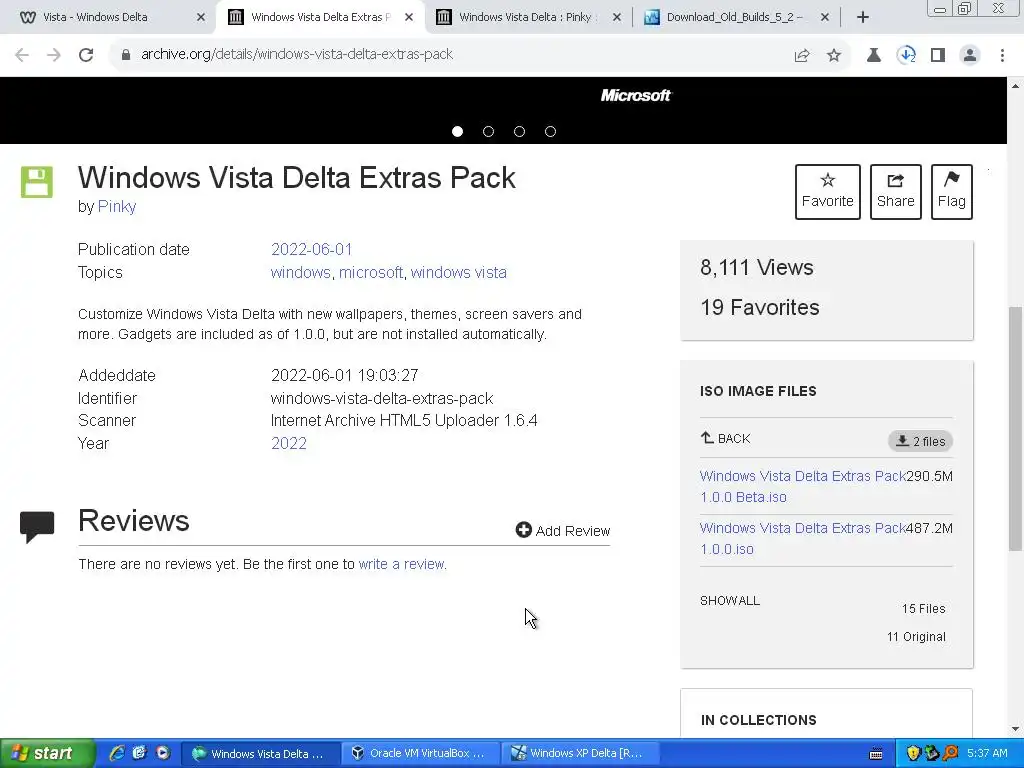Select fourth carousel dot indicator
1024x768 pixels.
(x=551, y=131)
